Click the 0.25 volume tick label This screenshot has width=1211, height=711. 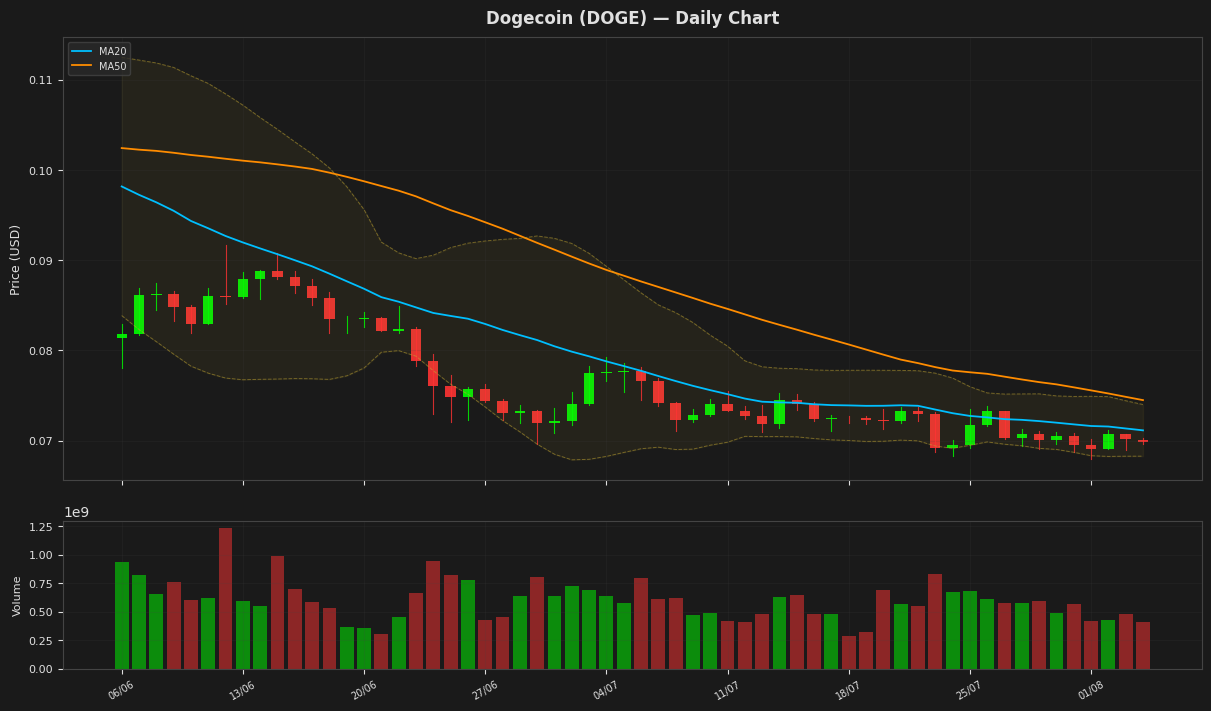click(x=43, y=641)
